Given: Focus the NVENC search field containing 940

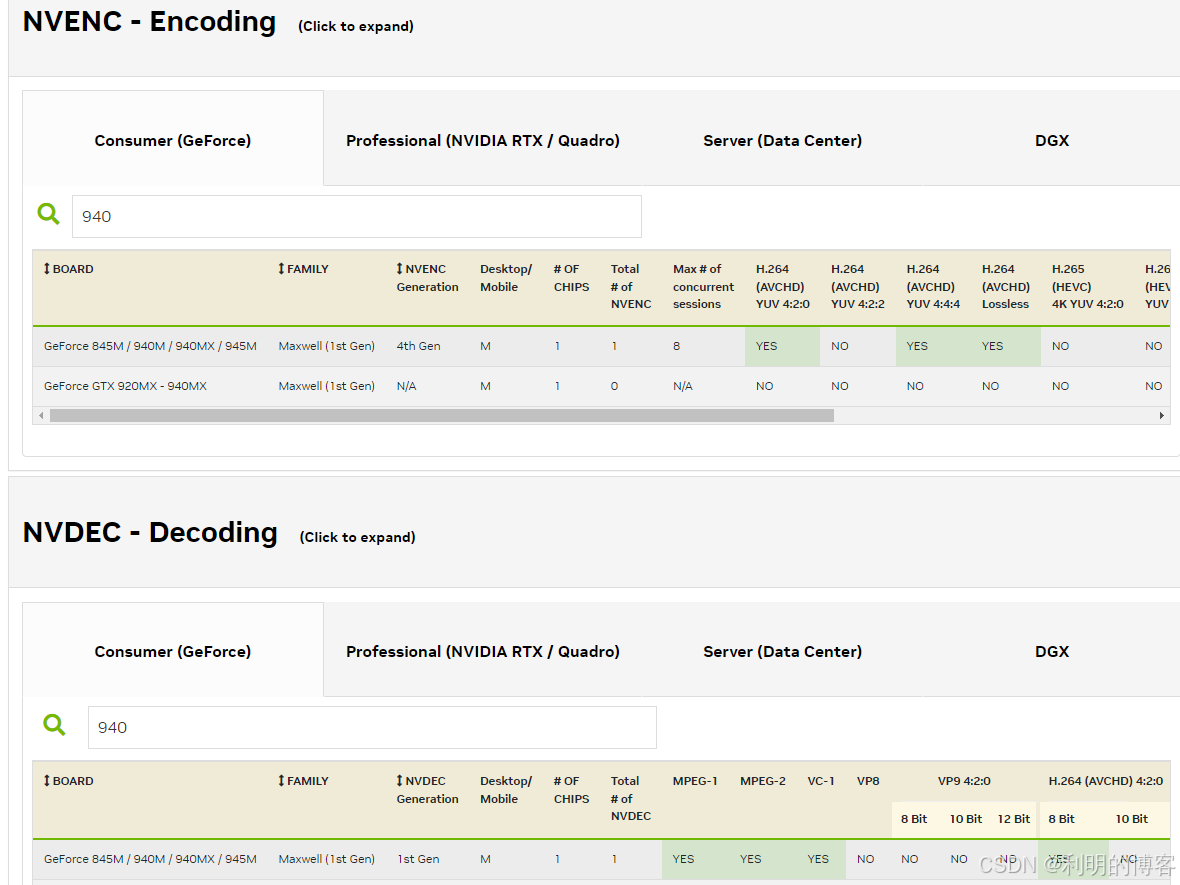Looking at the screenshot, I should (357, 217).
